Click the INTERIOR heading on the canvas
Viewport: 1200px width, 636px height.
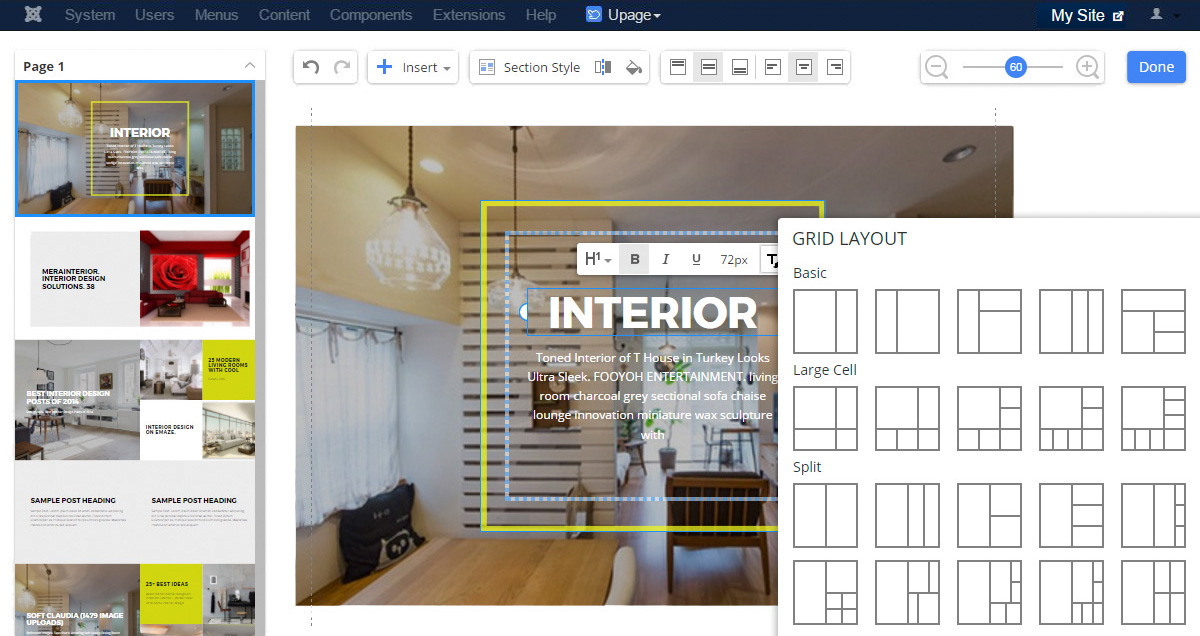click(653, 313)
